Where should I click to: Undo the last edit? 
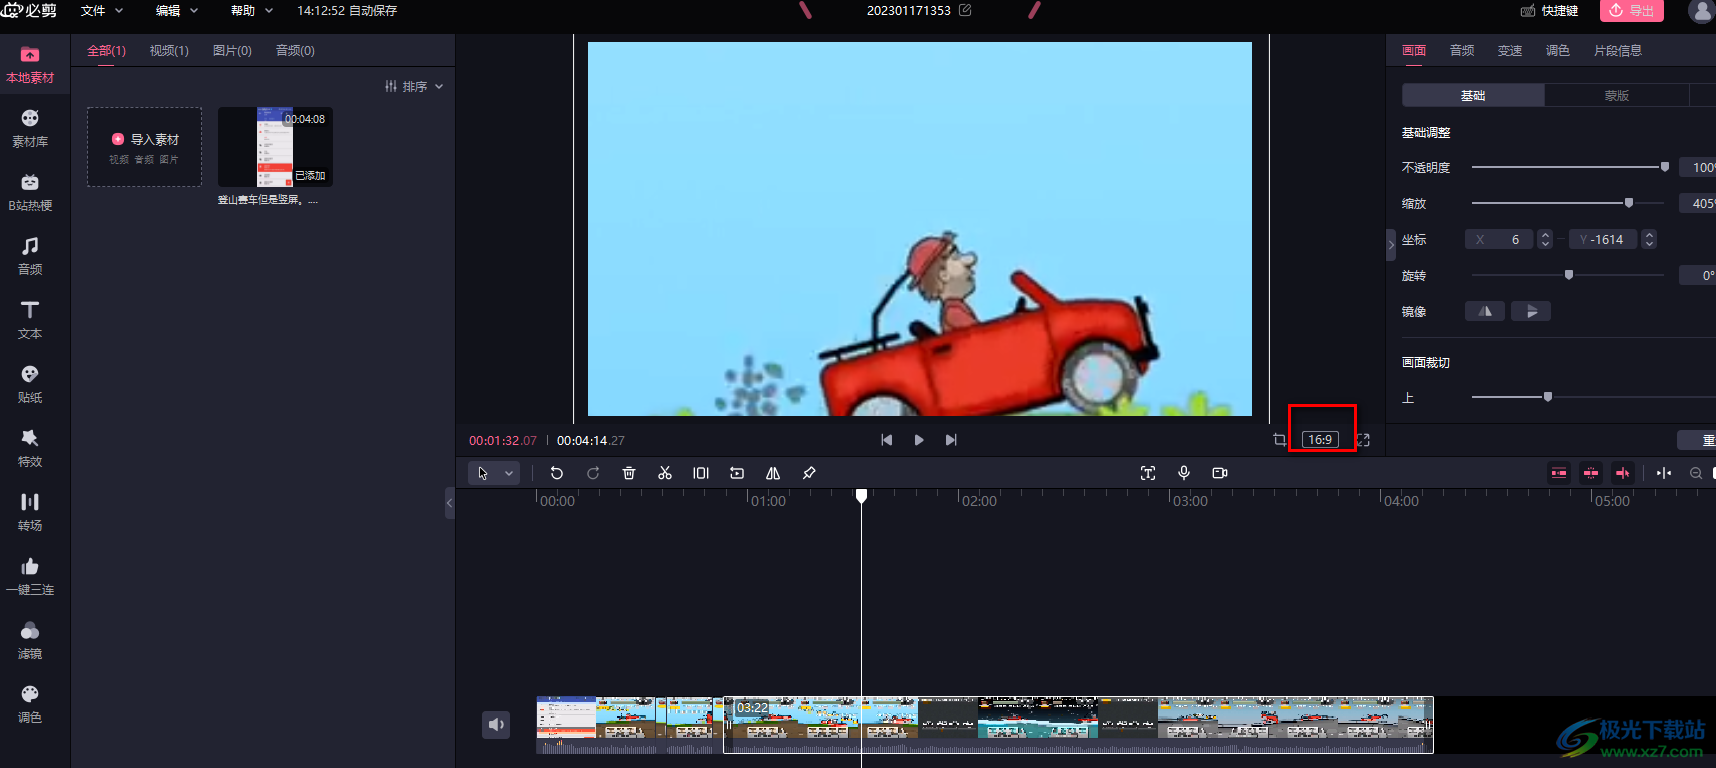coord(557,473)
